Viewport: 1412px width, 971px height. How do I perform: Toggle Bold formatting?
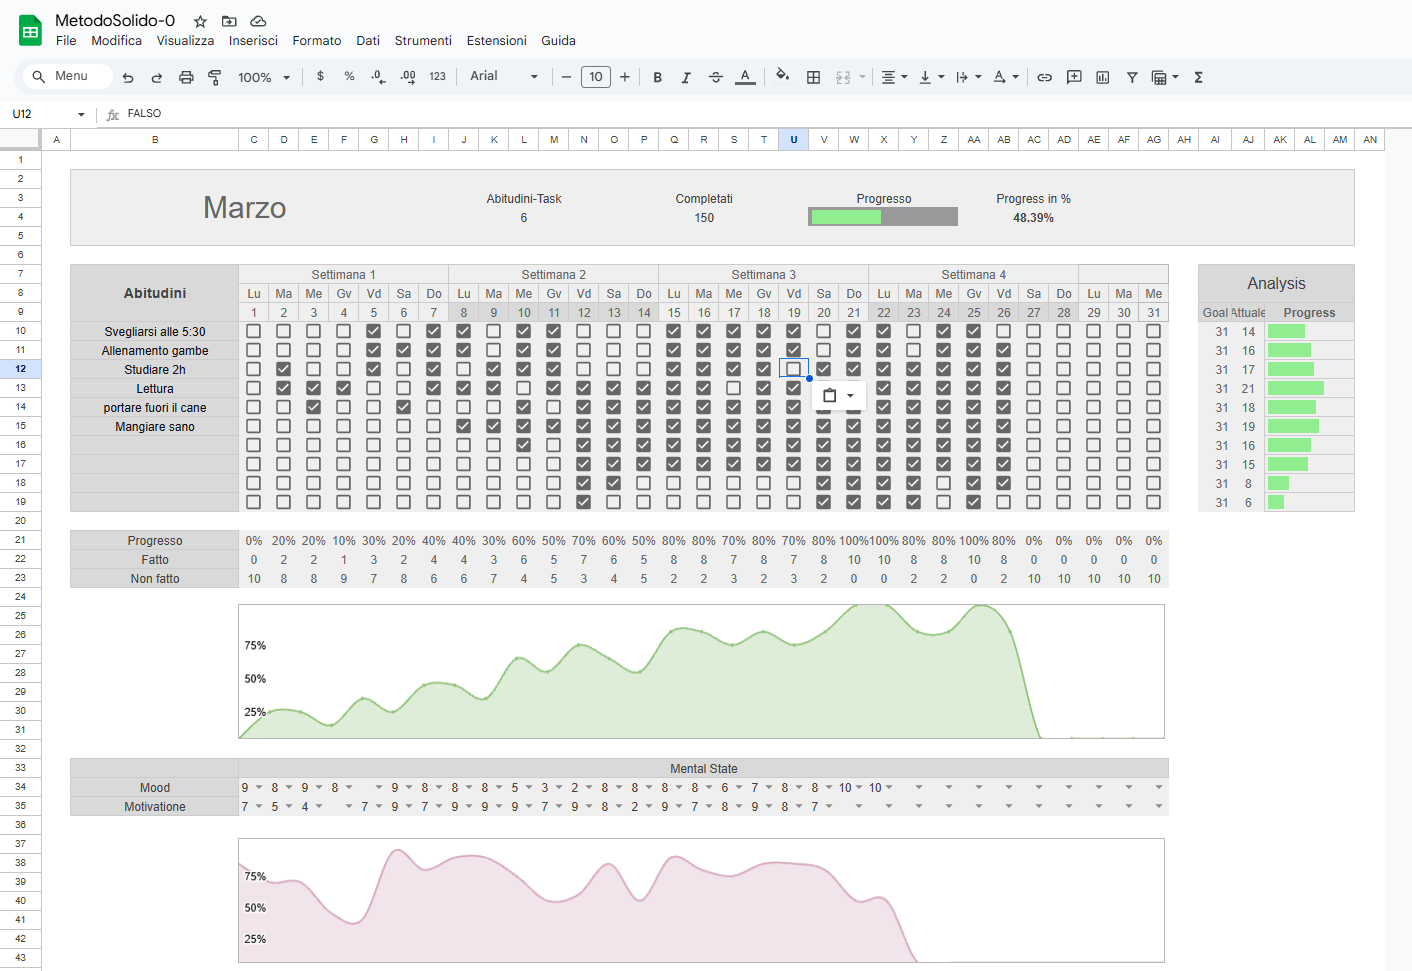tap(657, 77)
